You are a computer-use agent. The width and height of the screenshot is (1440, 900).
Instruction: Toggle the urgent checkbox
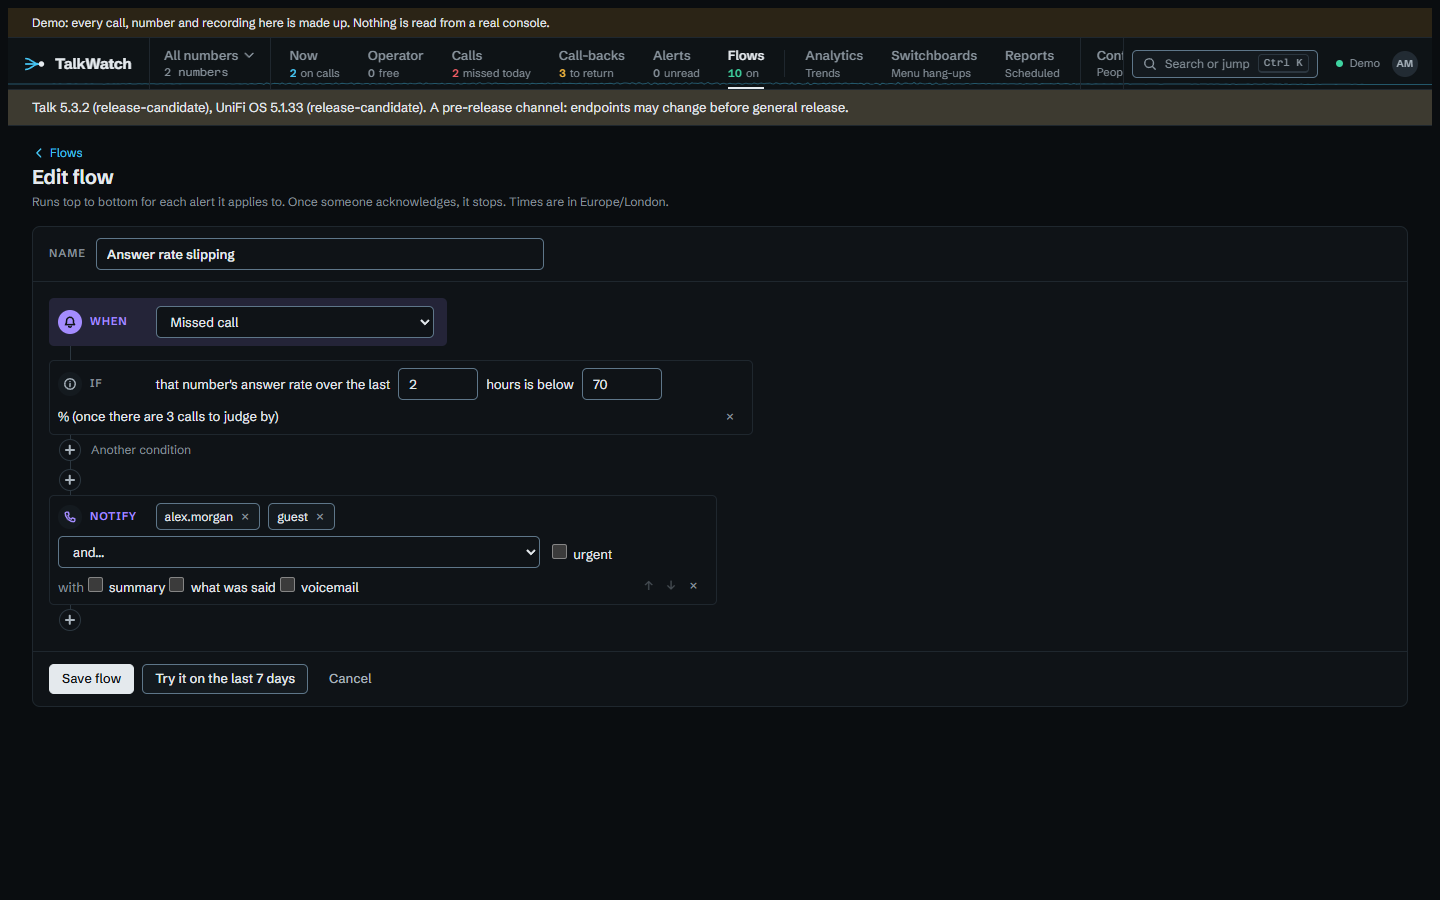pyautogui.click(x=560, y=552)
